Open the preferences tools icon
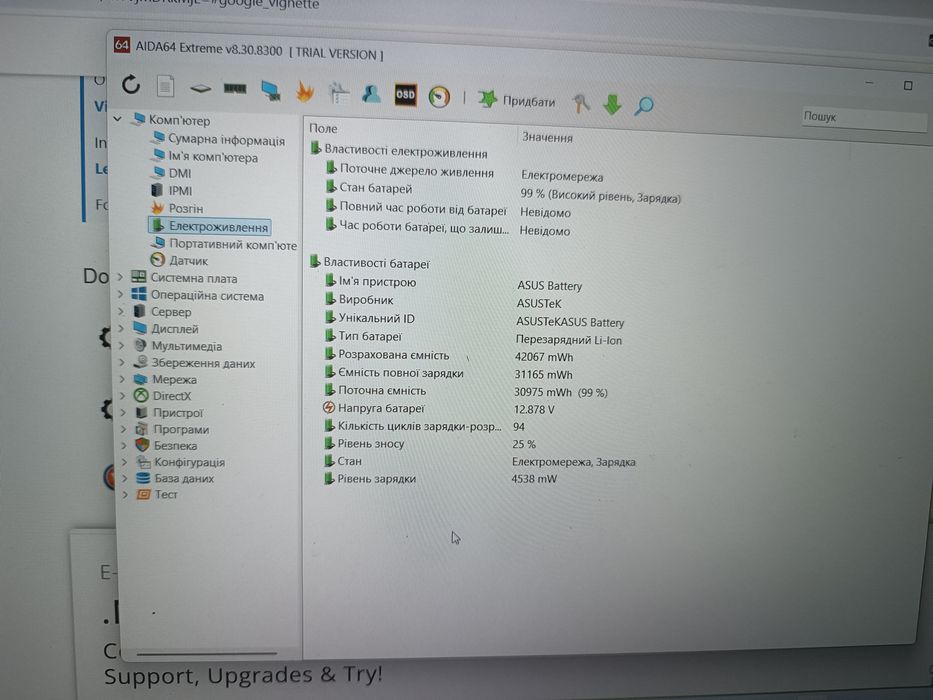933x700 pixels. pos(581,104)
